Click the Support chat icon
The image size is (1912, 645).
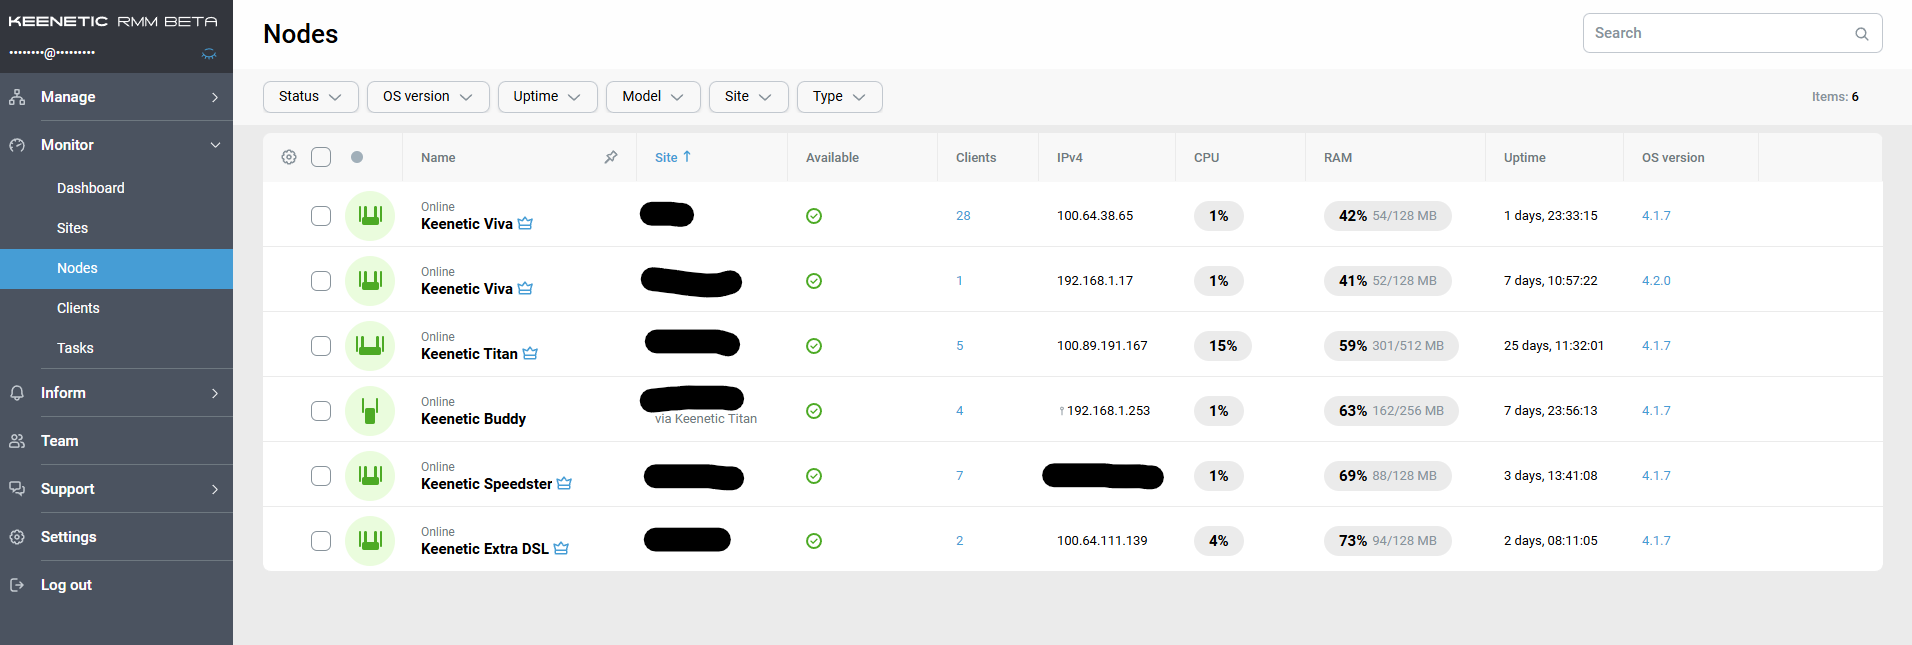point(17,489)
